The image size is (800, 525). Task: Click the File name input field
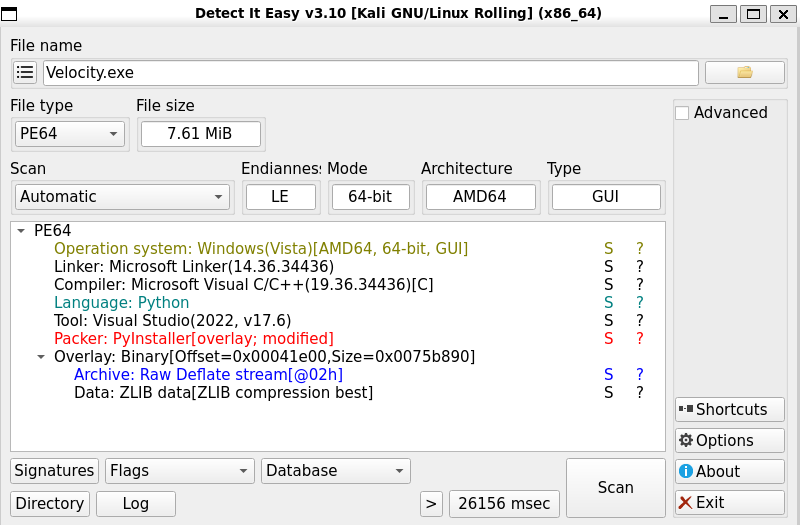click(x=370, y=73)
